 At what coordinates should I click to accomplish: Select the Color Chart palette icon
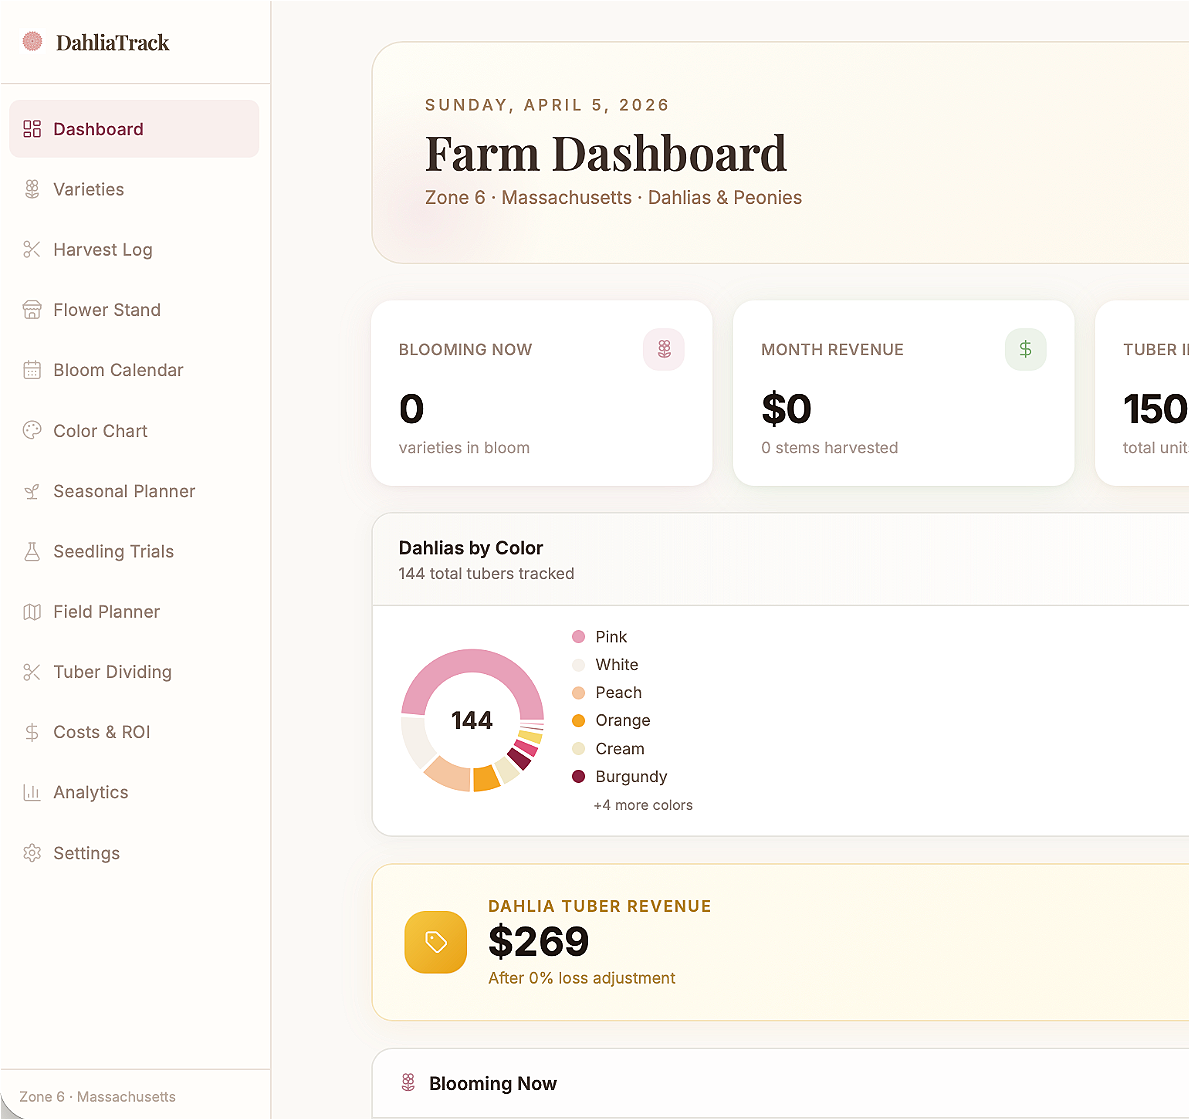33,430
